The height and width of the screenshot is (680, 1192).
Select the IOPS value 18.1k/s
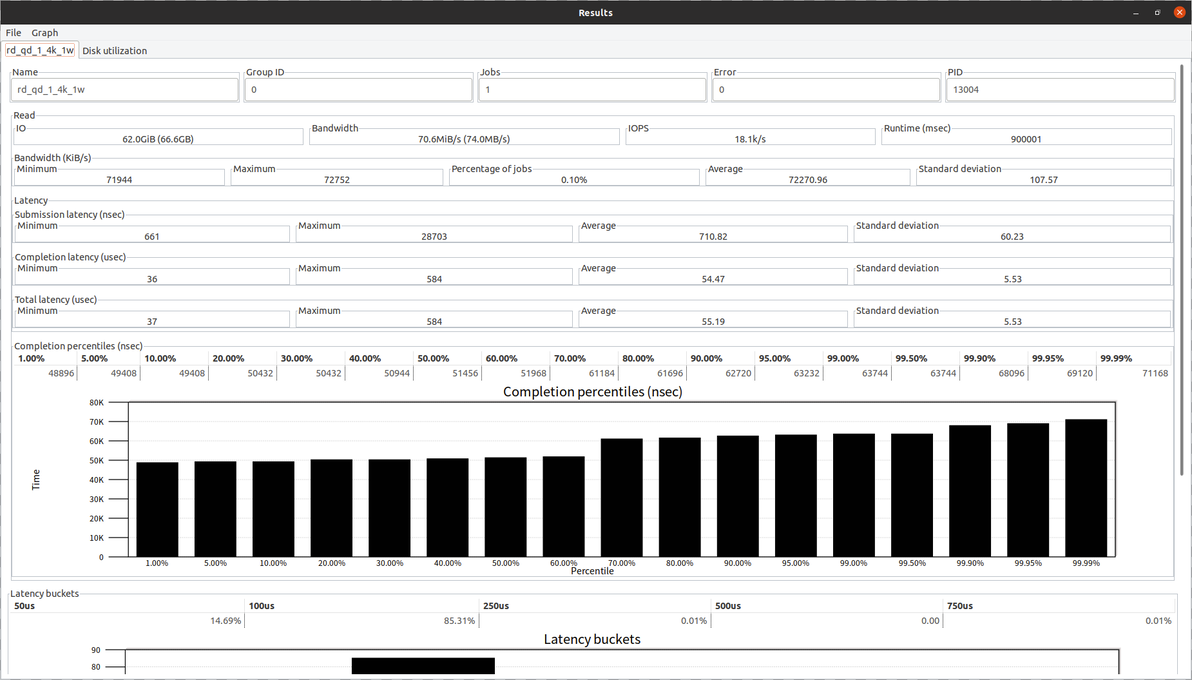(750, 139)
